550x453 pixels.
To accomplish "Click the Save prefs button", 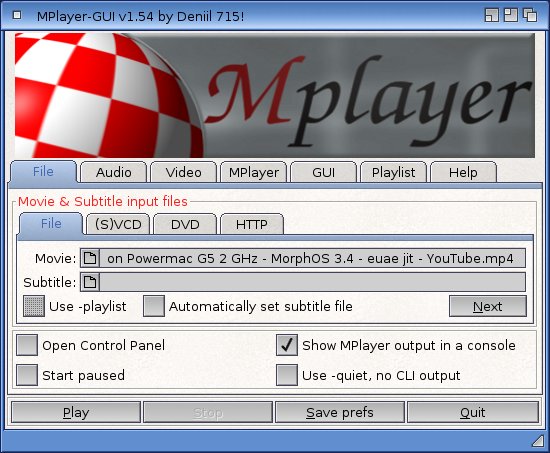I will click(x=340, y=412).
